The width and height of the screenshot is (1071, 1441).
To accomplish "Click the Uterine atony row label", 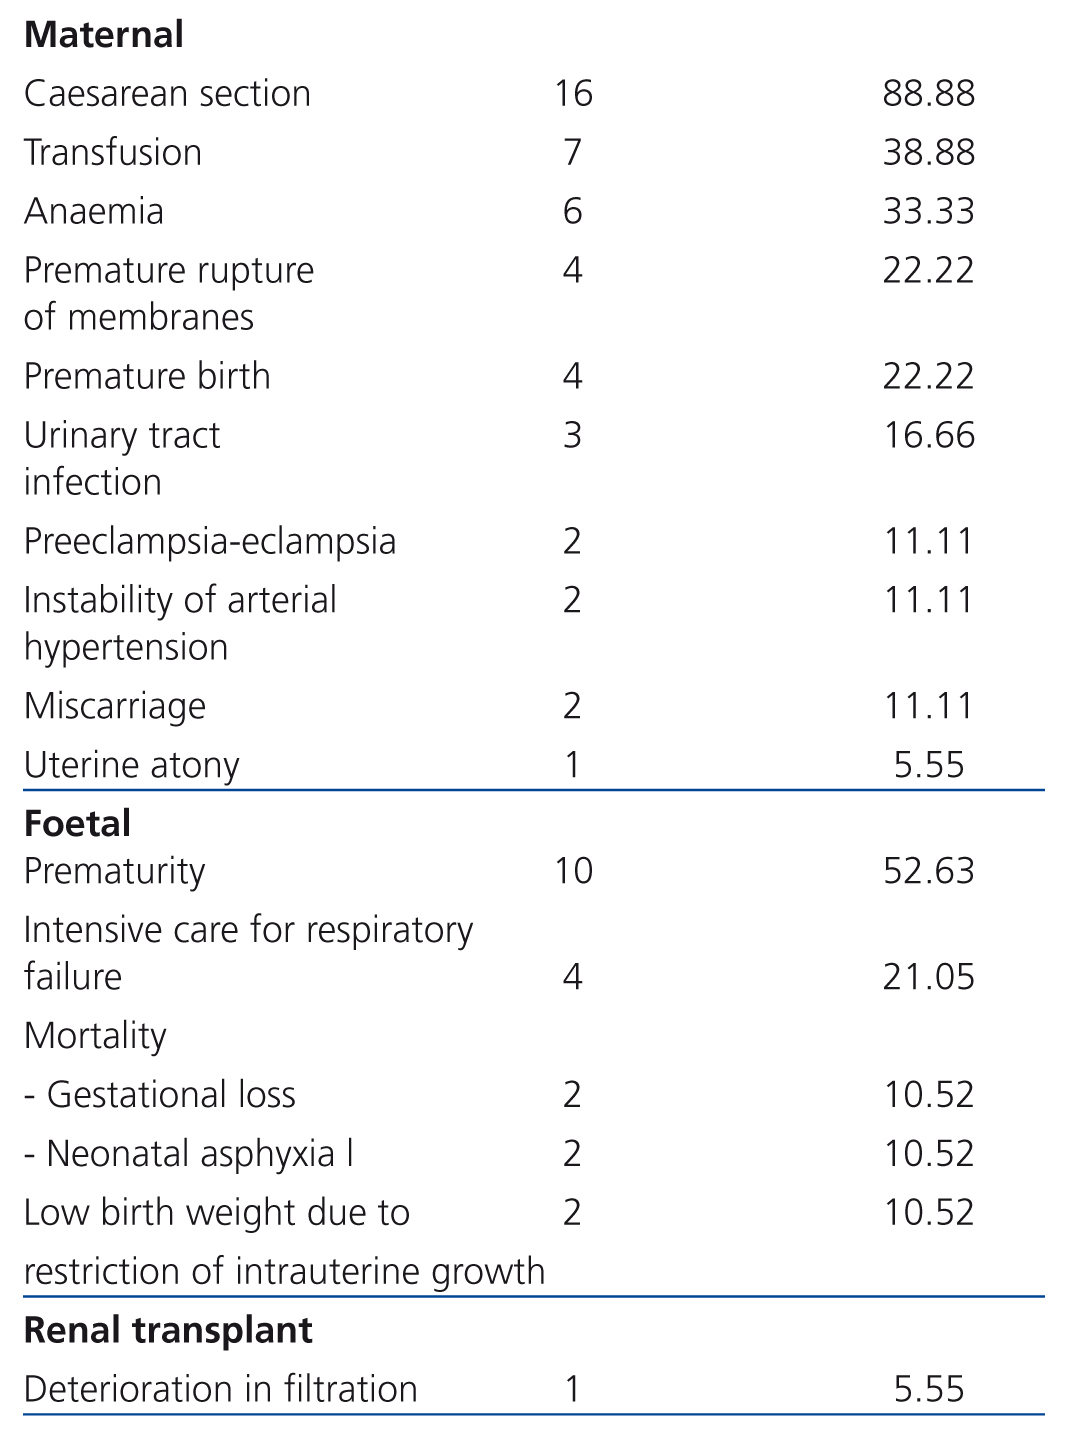I will tap(132, 766).
